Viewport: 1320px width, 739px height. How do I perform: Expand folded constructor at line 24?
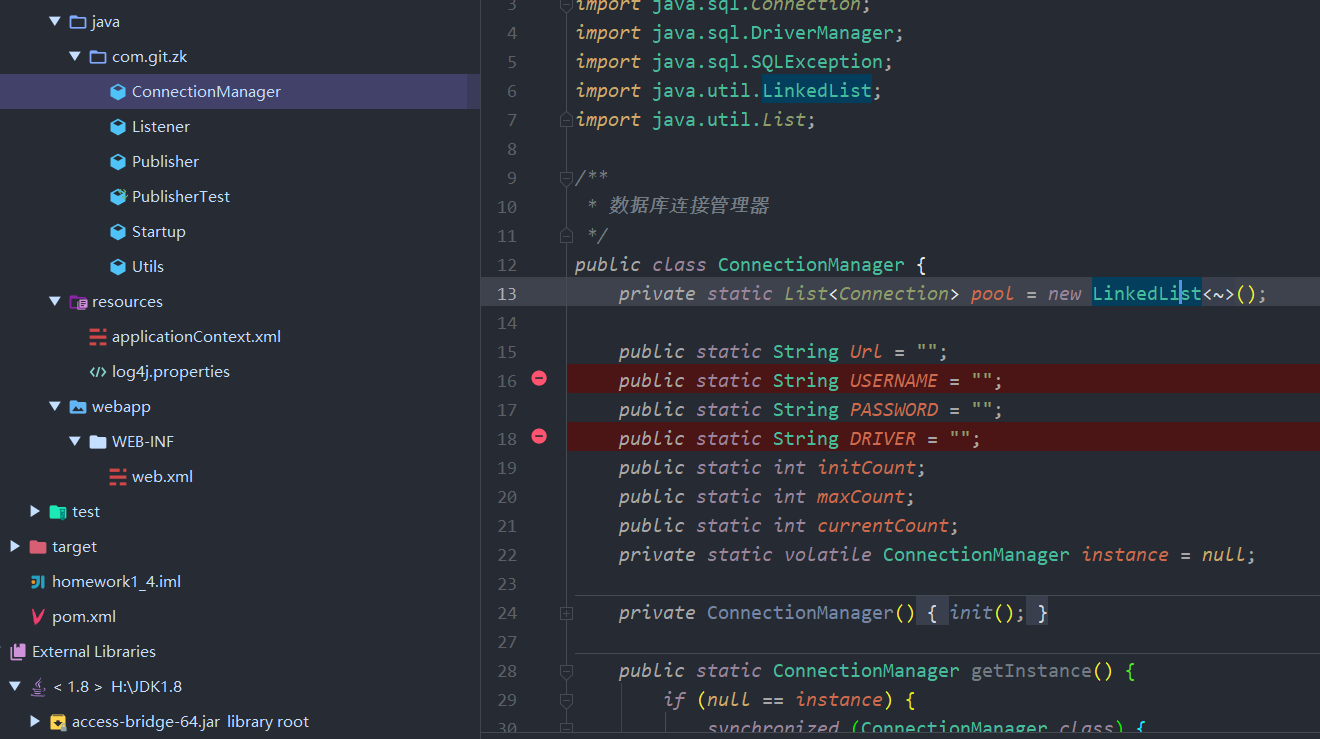click(x=566, y=613)
